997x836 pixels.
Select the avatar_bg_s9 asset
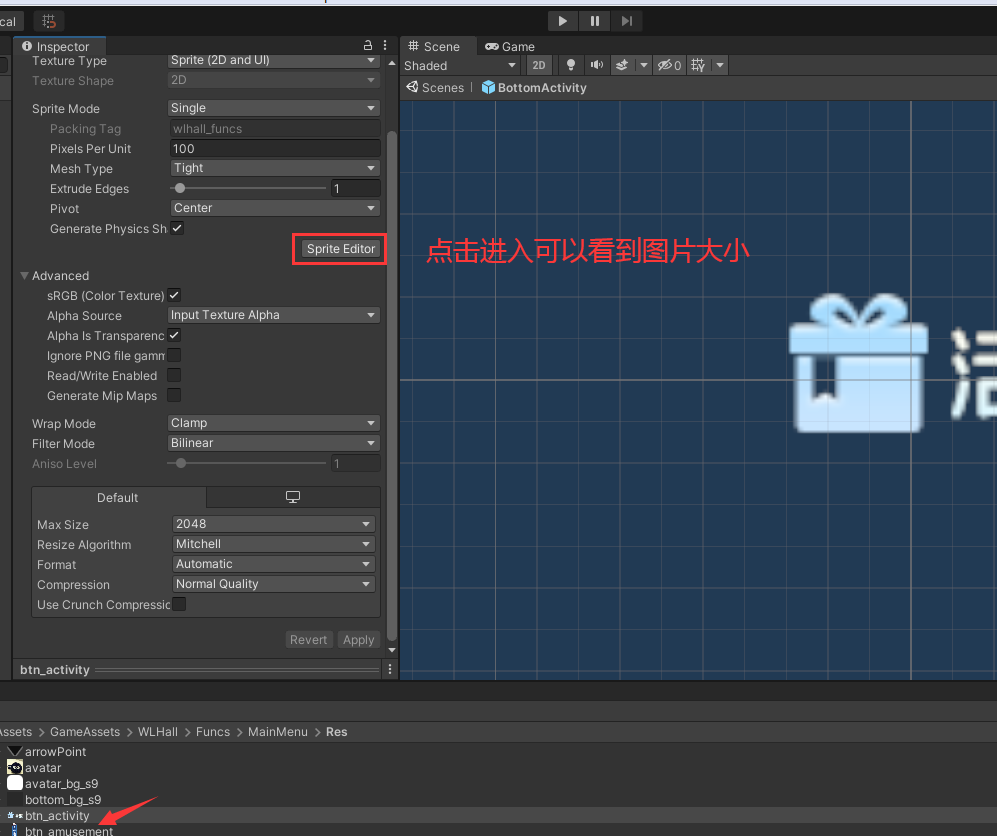click(x=61, y=783)
